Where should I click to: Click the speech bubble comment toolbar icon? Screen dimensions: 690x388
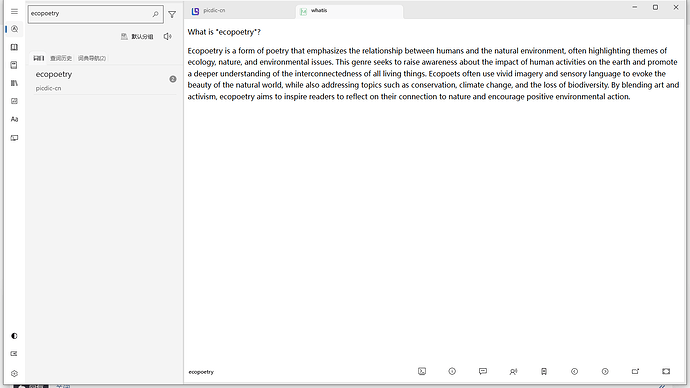(483, 371)
